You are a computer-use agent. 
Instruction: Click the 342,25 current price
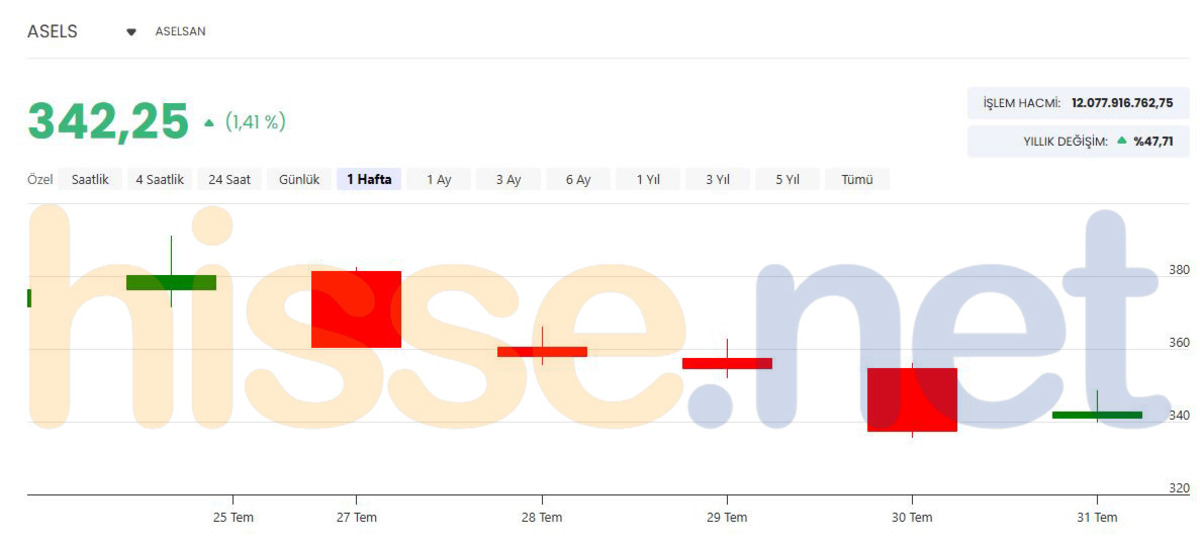click(108, 122)
